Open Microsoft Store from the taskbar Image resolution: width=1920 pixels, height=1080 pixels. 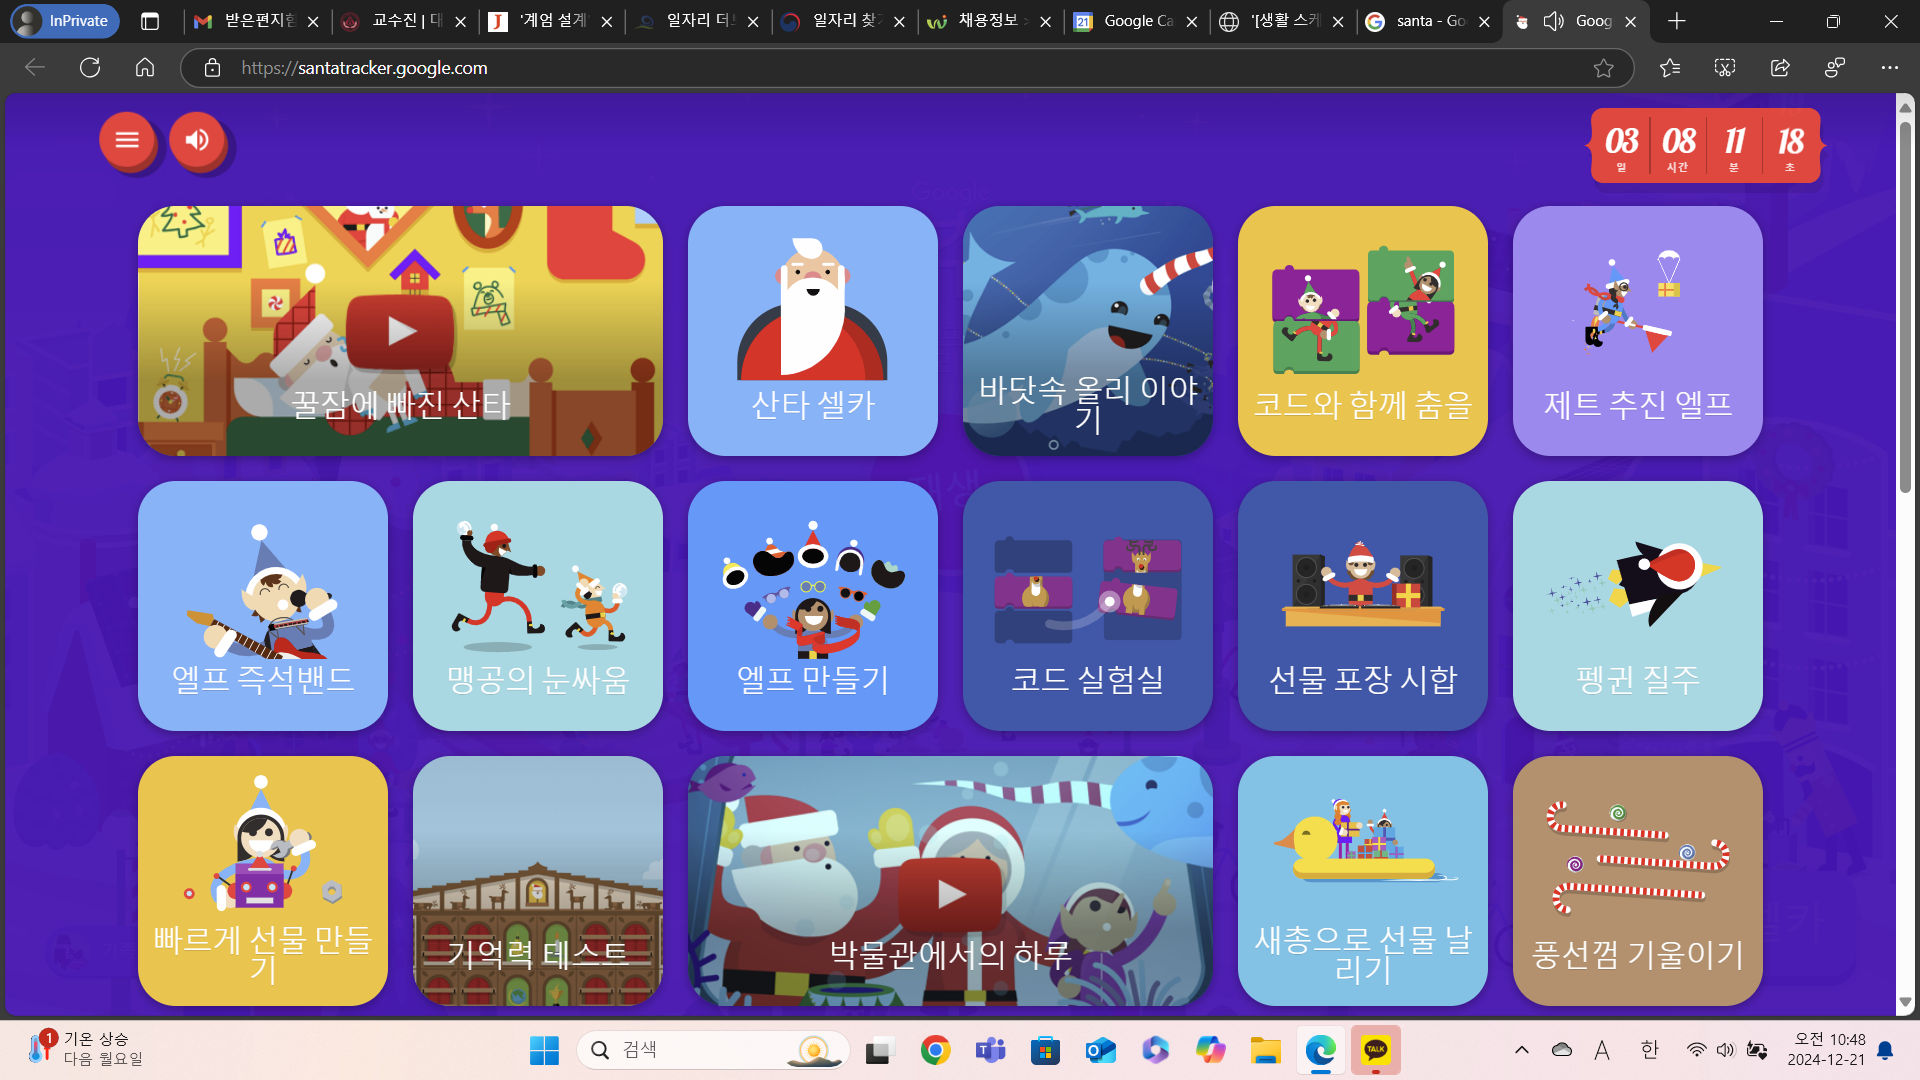(x=1045, y=1050)
